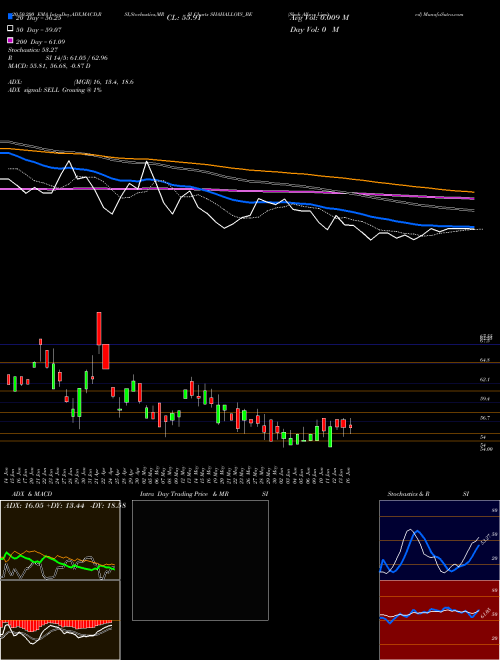Click the tallest red candlestick near 21 Apr
The height and width of the screenshot is (660, 500).
(99, 329)
